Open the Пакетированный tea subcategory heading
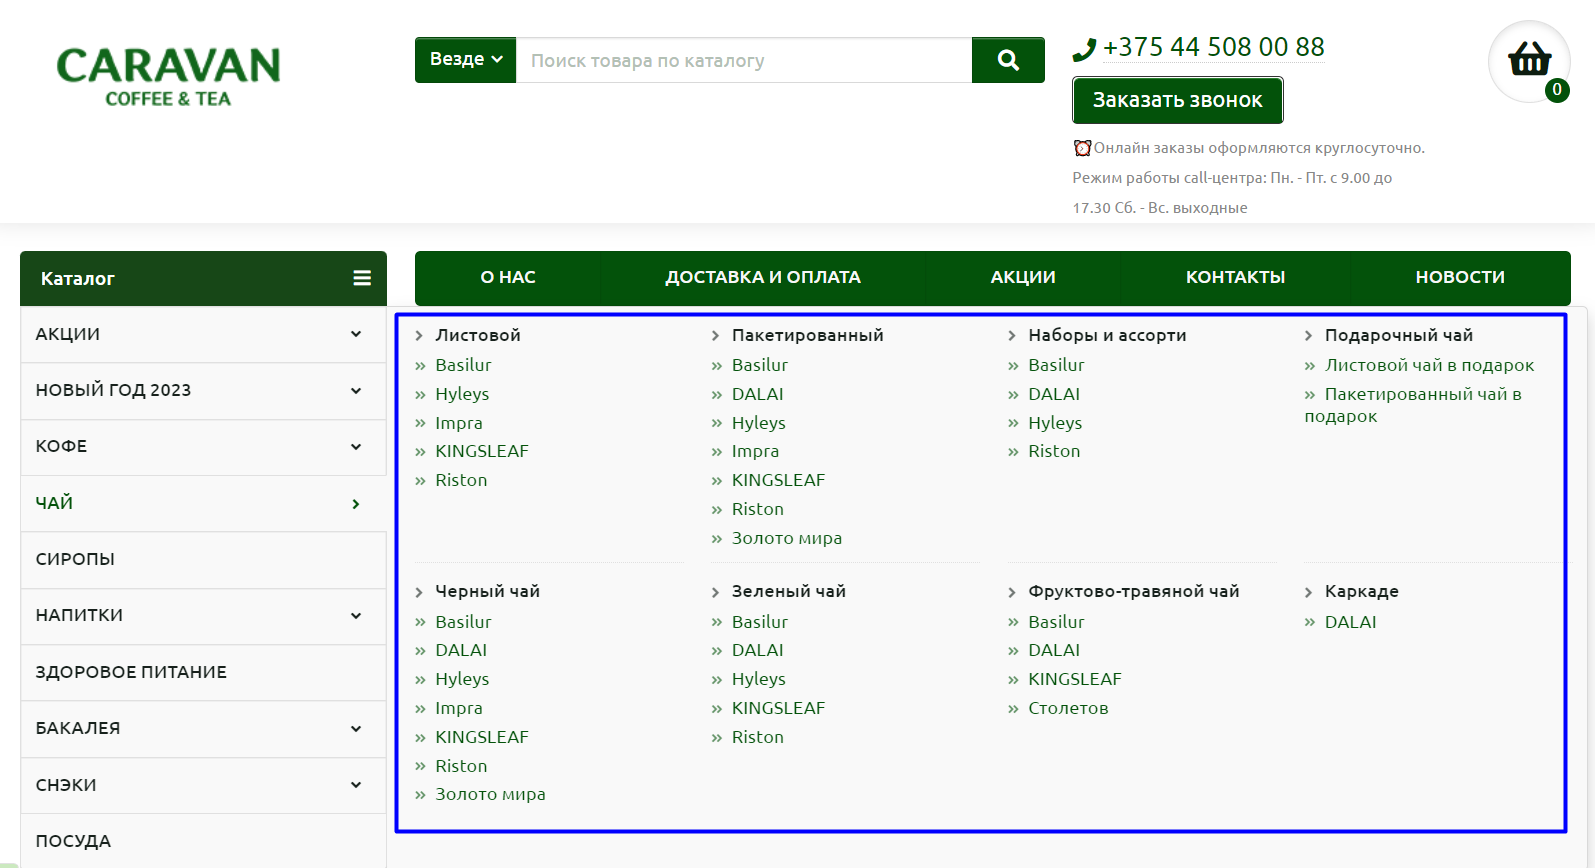Image resolution: width=1595 pixels, height=868 pixels. tap(808, 335)
